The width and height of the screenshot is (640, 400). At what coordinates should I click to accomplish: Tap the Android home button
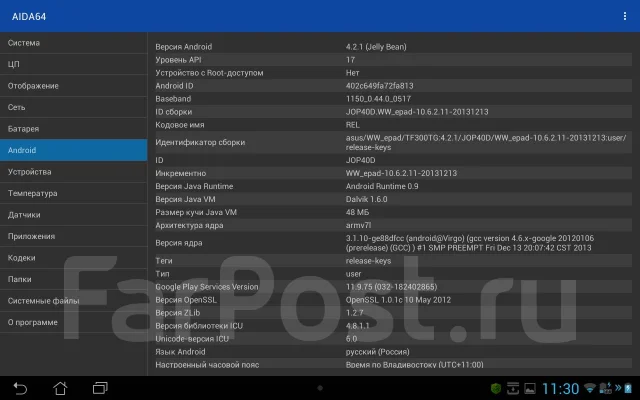click(x=60, y=388)
